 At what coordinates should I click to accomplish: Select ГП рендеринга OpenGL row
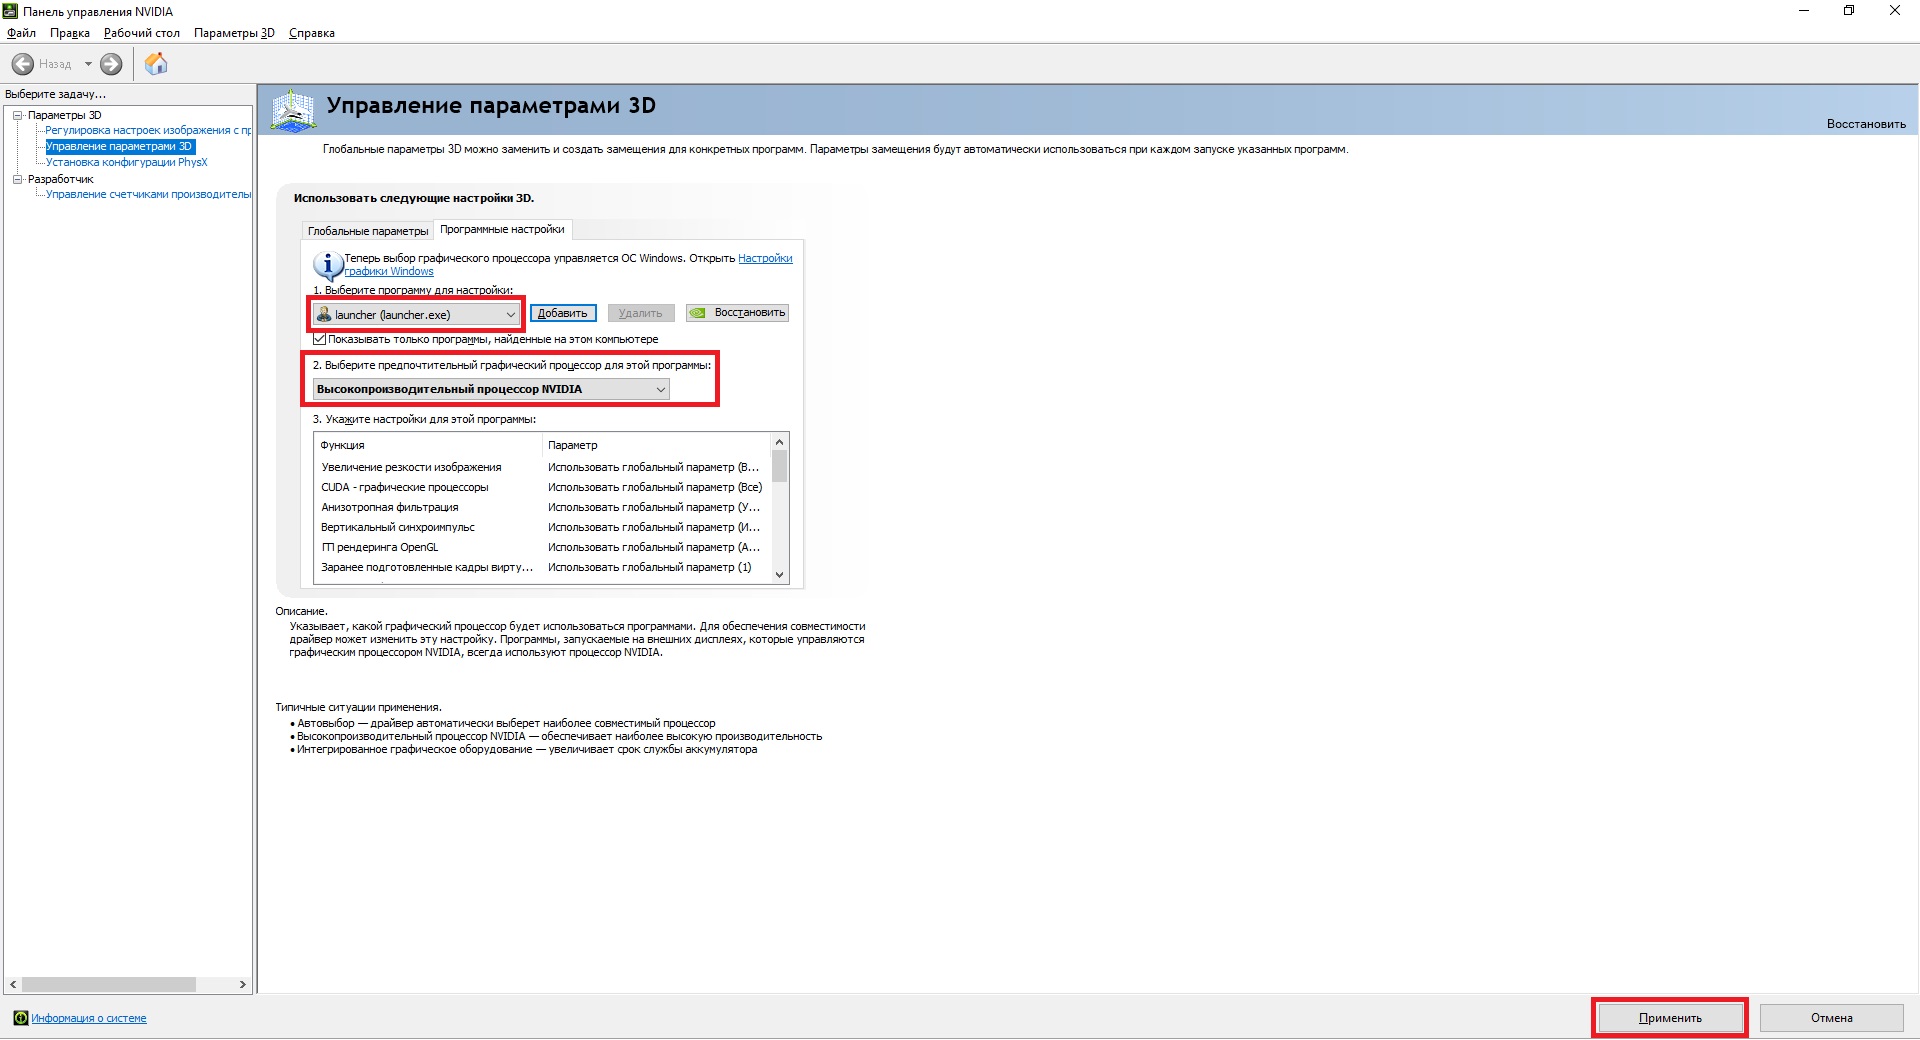pos(543,547)
